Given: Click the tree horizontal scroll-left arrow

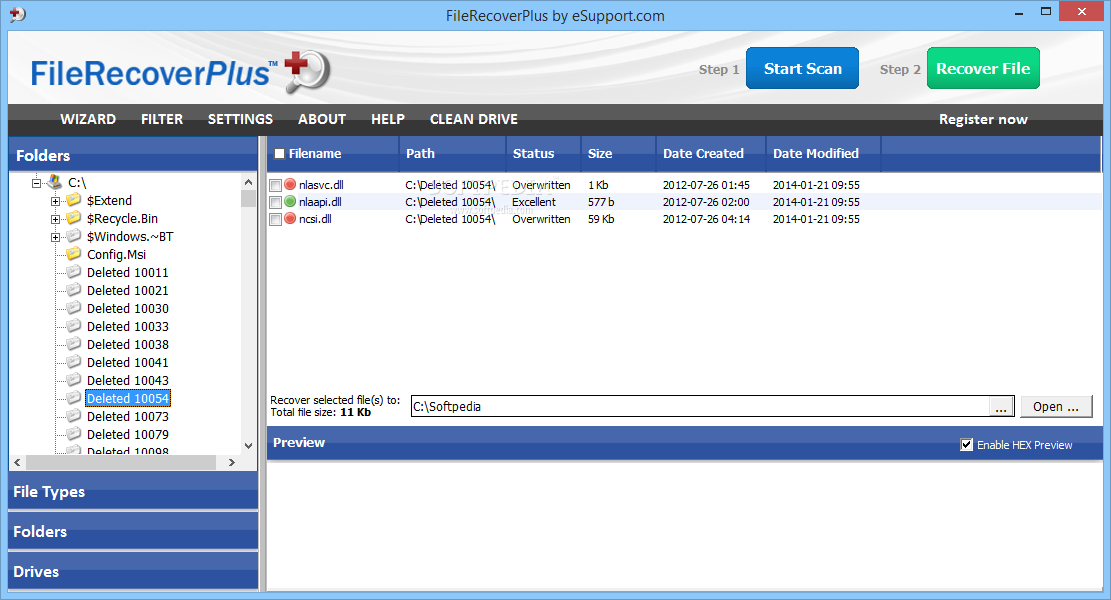Looking at the screenshot, I should point(18,462).
